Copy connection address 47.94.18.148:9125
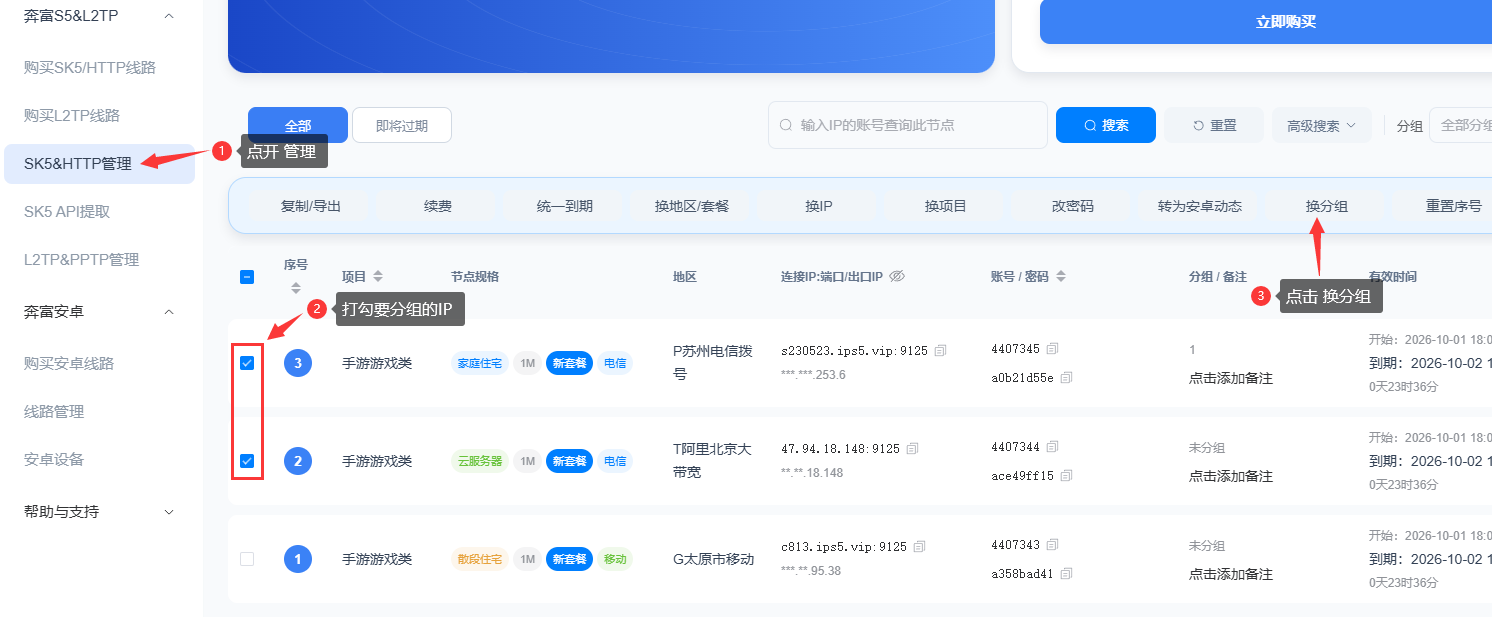Screen dimensions: 1492x617 pos(913,449)
